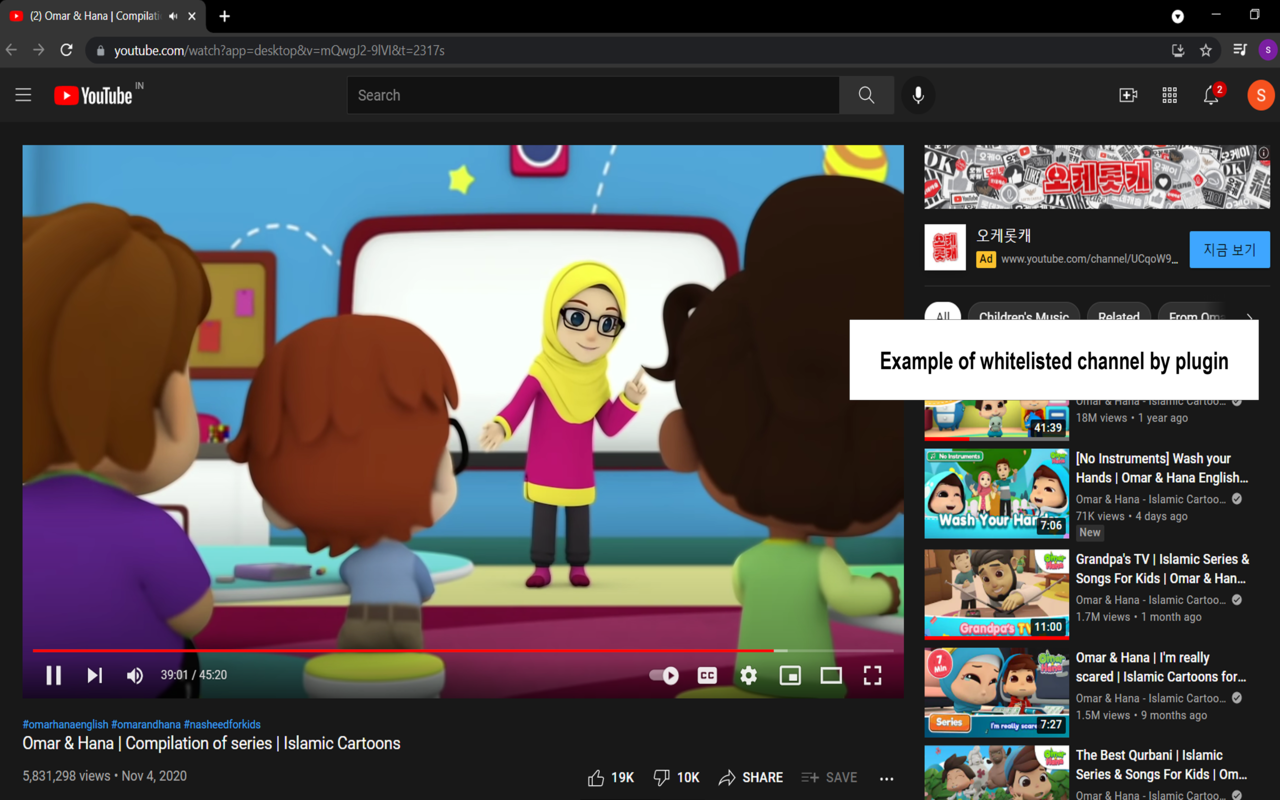Viewport: 1280px width, 800px height.
Task: Start voice search with microphone icon
Action: [x=918, y=95]
